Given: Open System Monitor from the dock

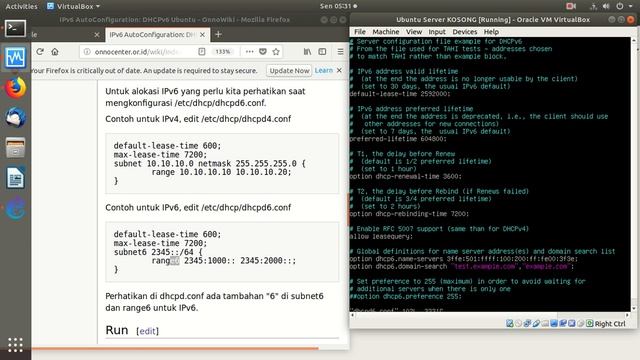Looking at the screenshot, I should 15,58.
